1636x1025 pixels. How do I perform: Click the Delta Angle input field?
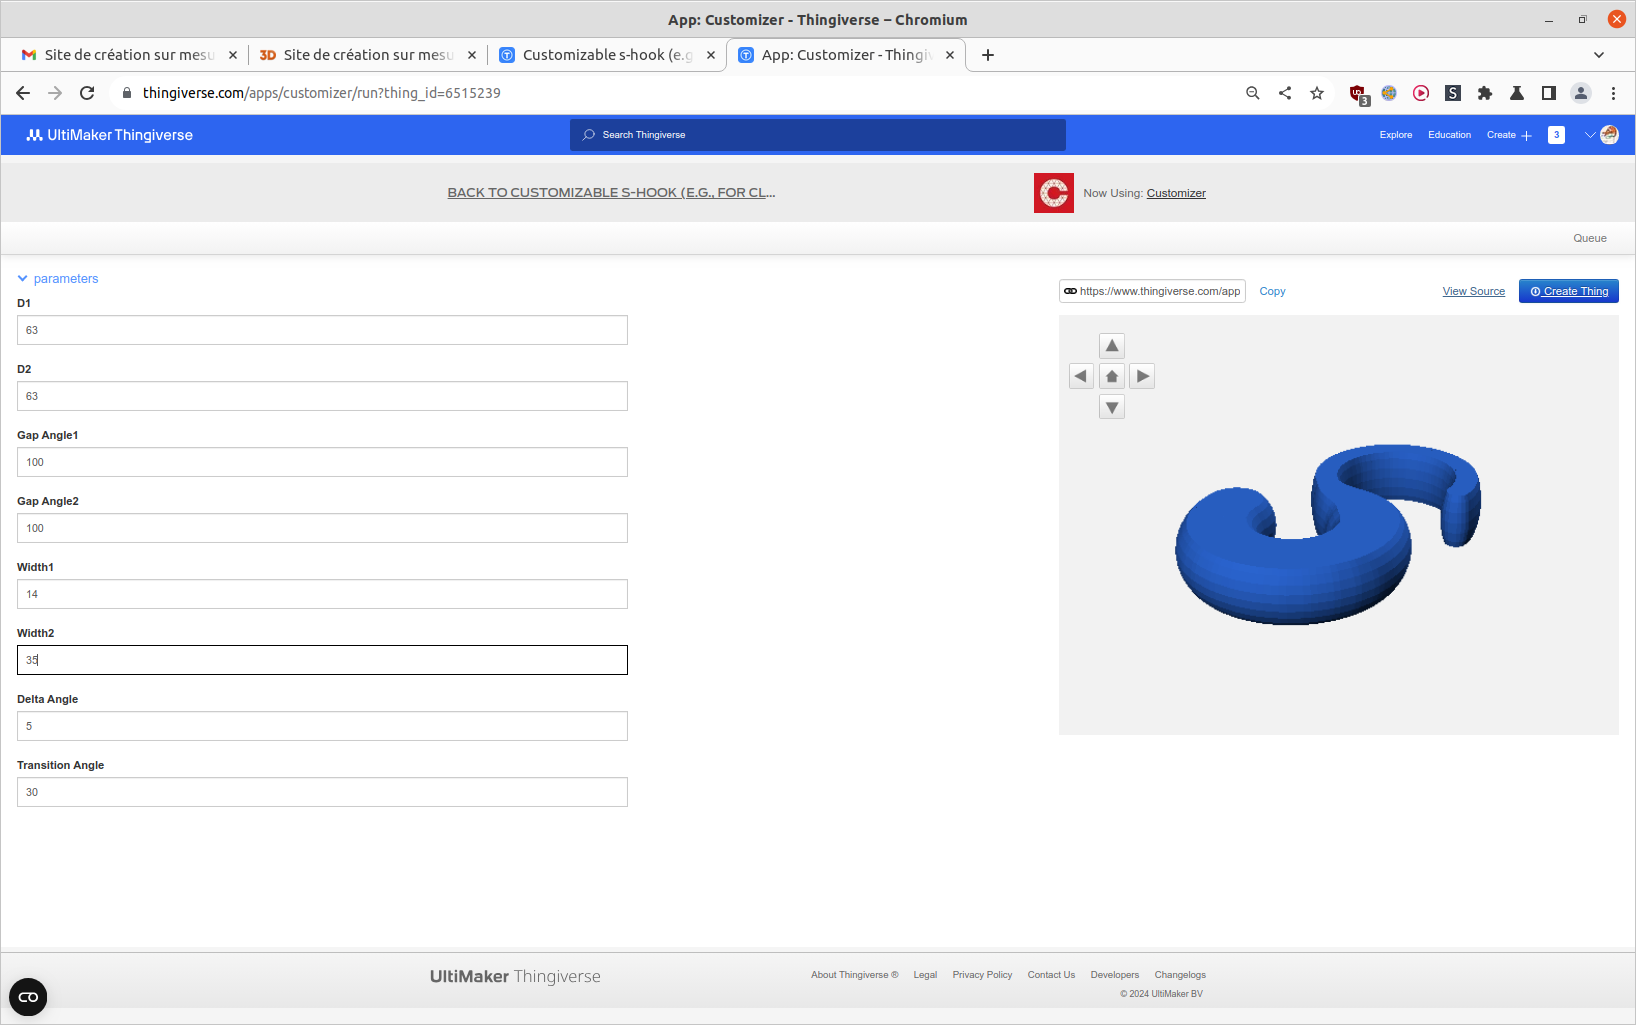[322, 726]
